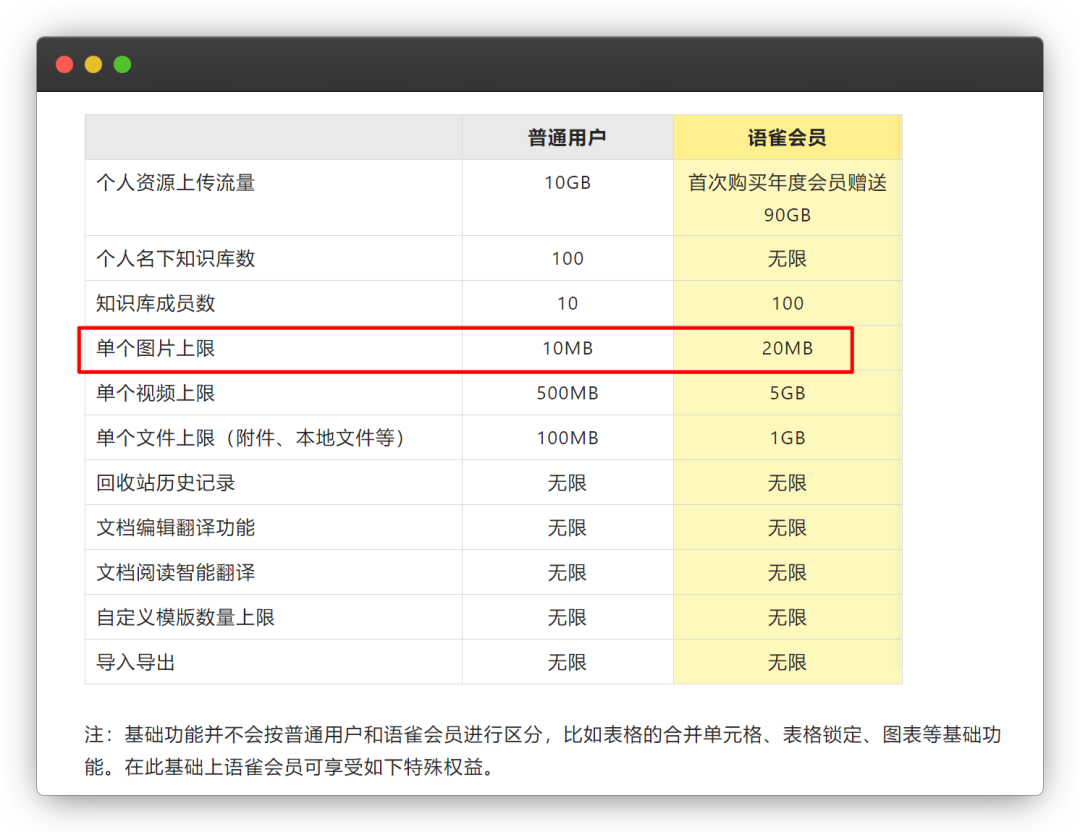This screenshot has width=1080, height=832.
Task: Click 普通用户 无限 for 文档编辑翻译功能
Action: coord(568,528)
